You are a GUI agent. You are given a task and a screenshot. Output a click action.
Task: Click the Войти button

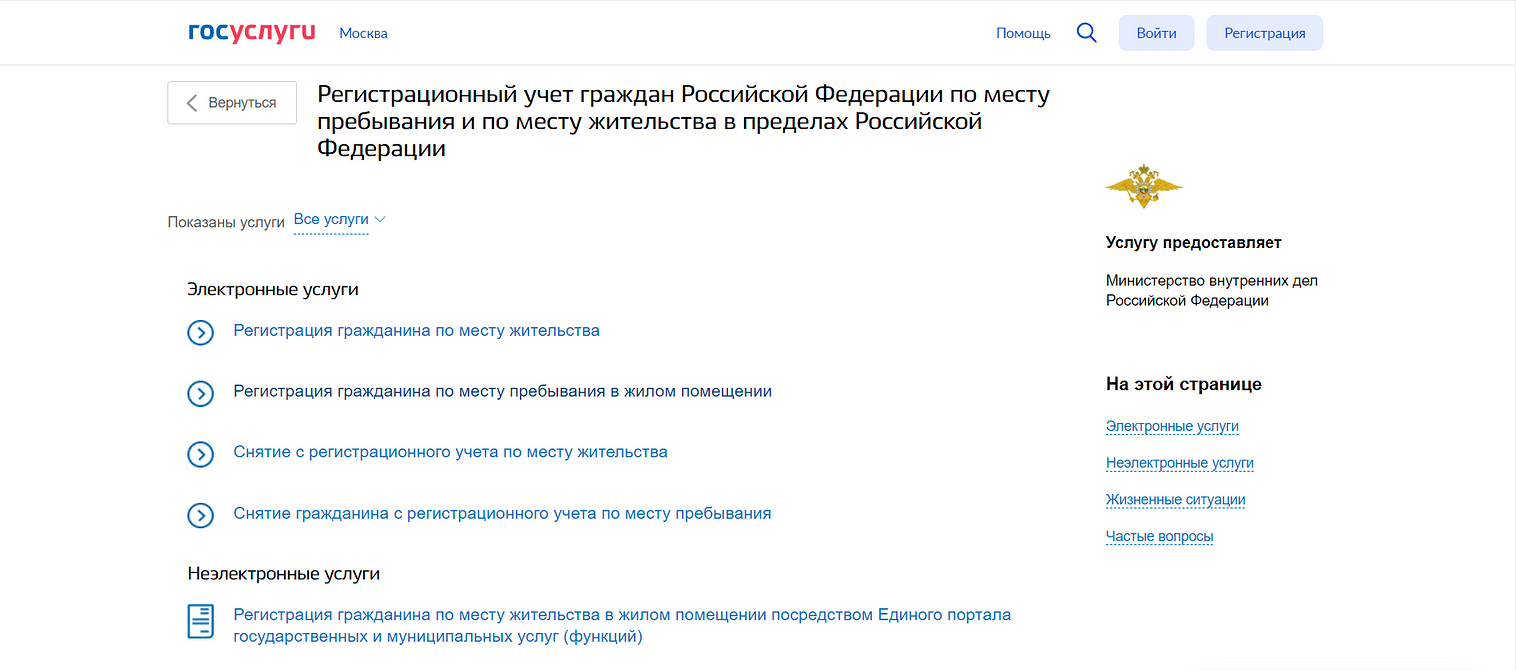click(1156, 33)
